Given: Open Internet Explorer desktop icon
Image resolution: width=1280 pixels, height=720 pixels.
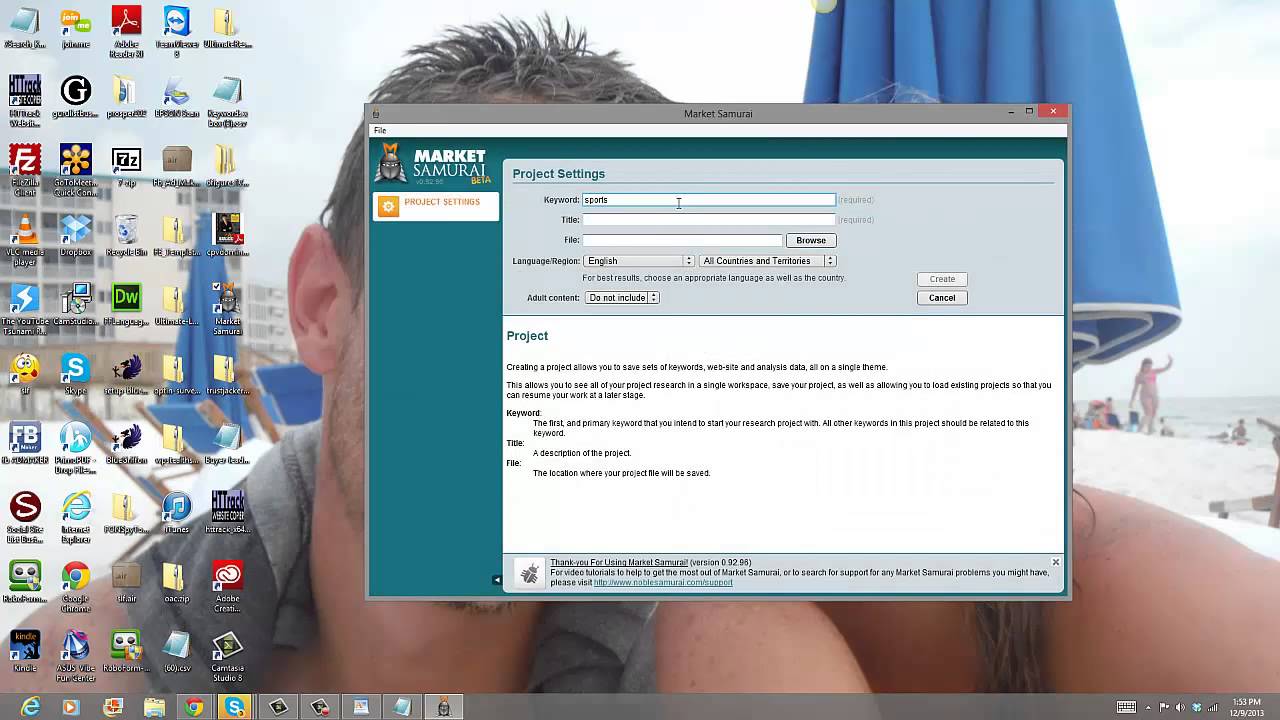Looking at the screenshot, I should click(x=76, y=517).
